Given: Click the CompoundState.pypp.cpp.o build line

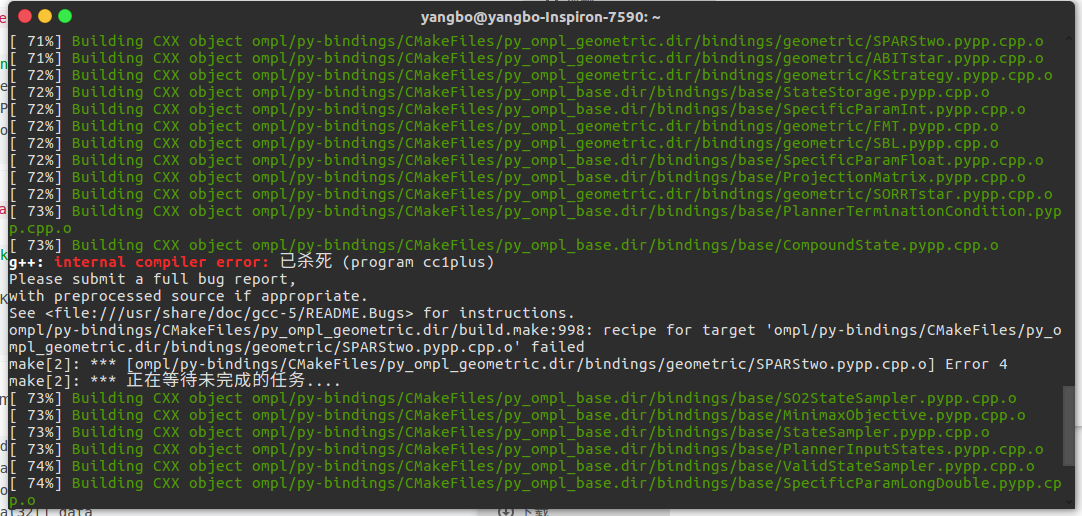Looking at the screenshot, I should coord(504,245).
